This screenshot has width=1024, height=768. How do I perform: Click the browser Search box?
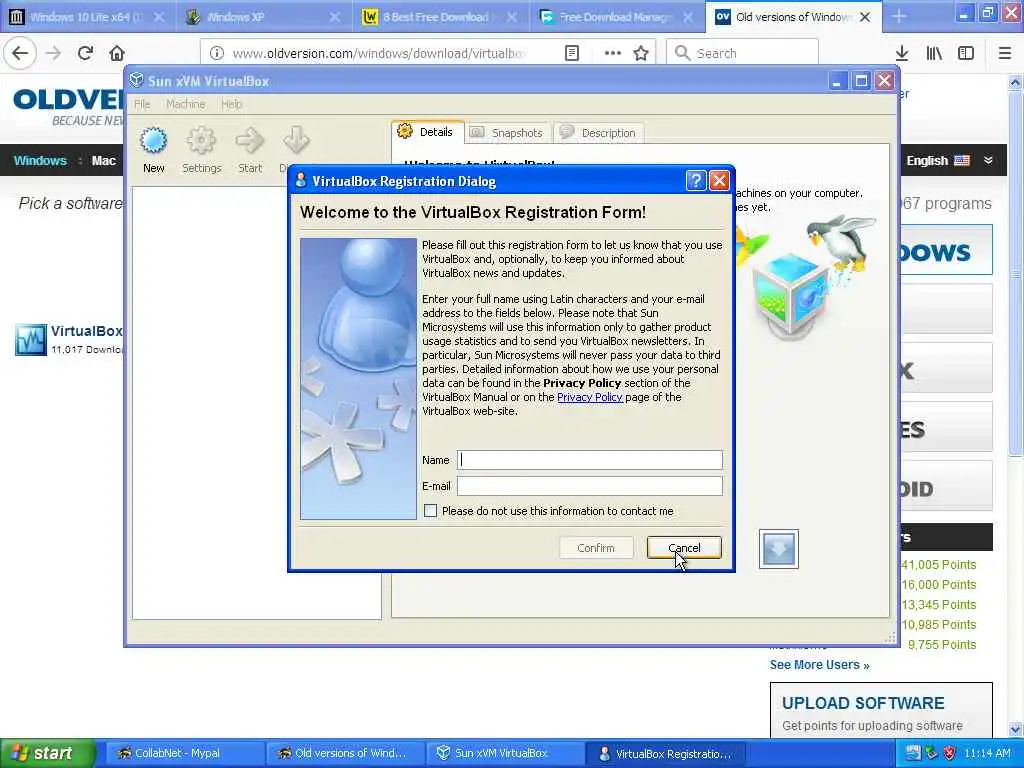pyautogui.click(x=742, y=53)
